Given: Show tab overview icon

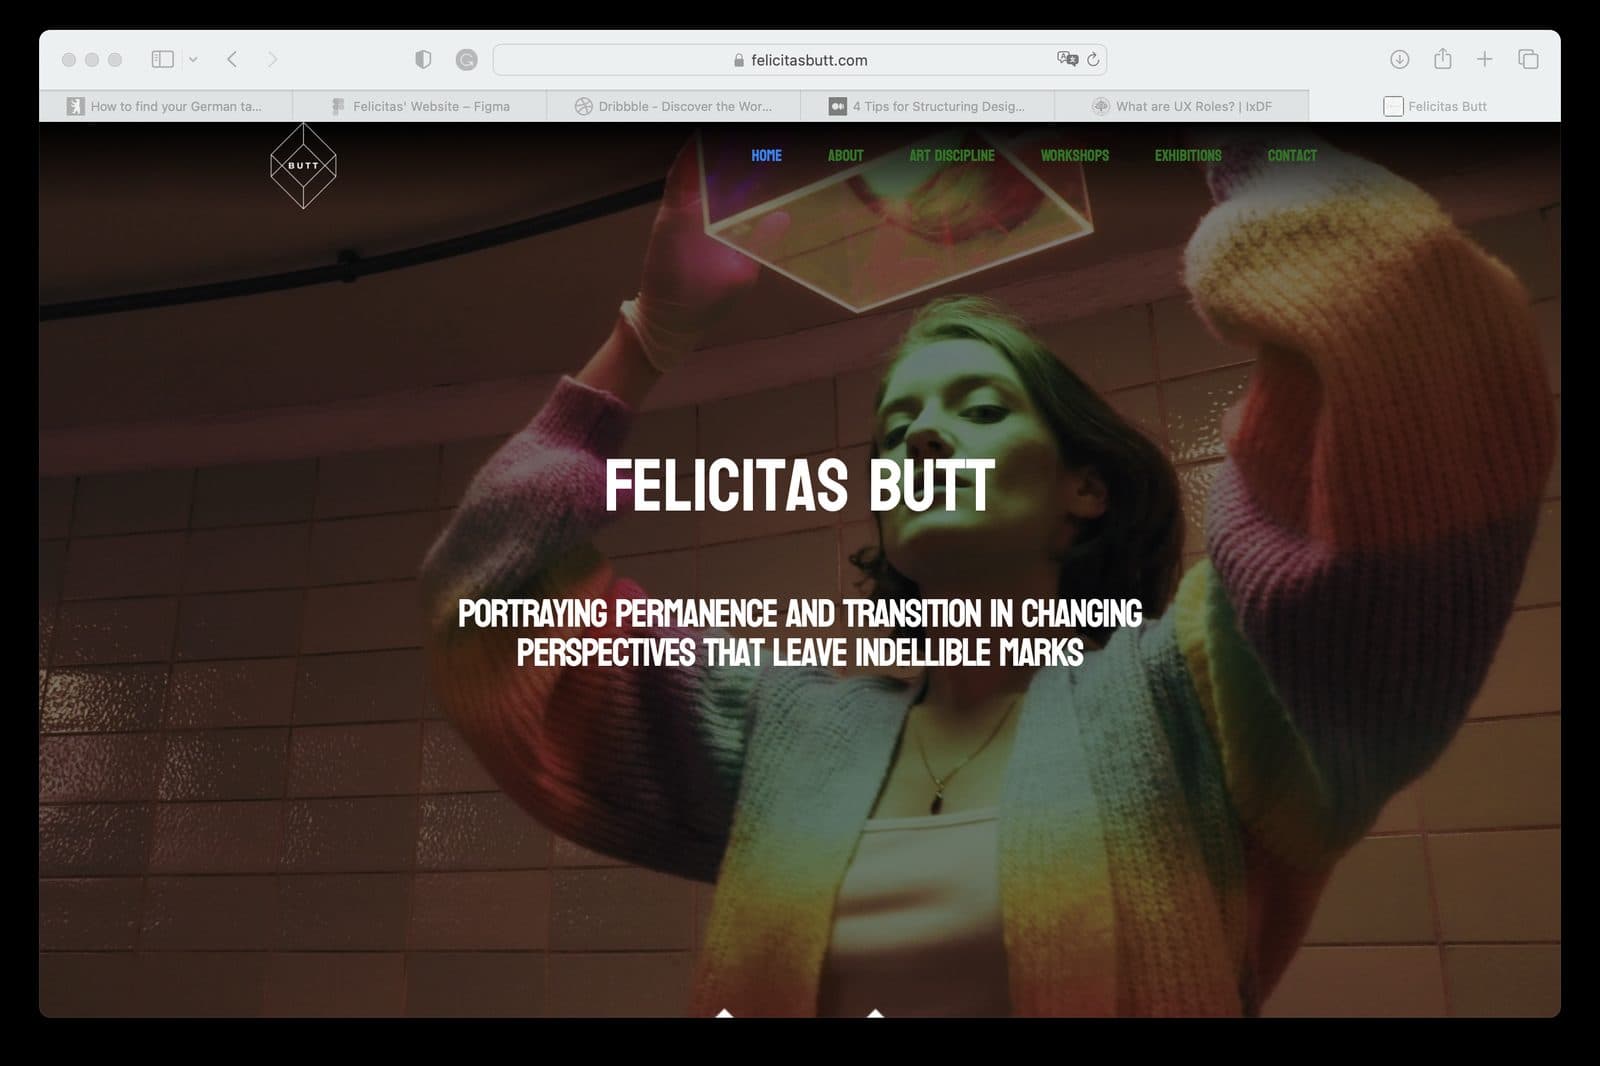Looking at the screenshot, I should (x=1528, y=59).
